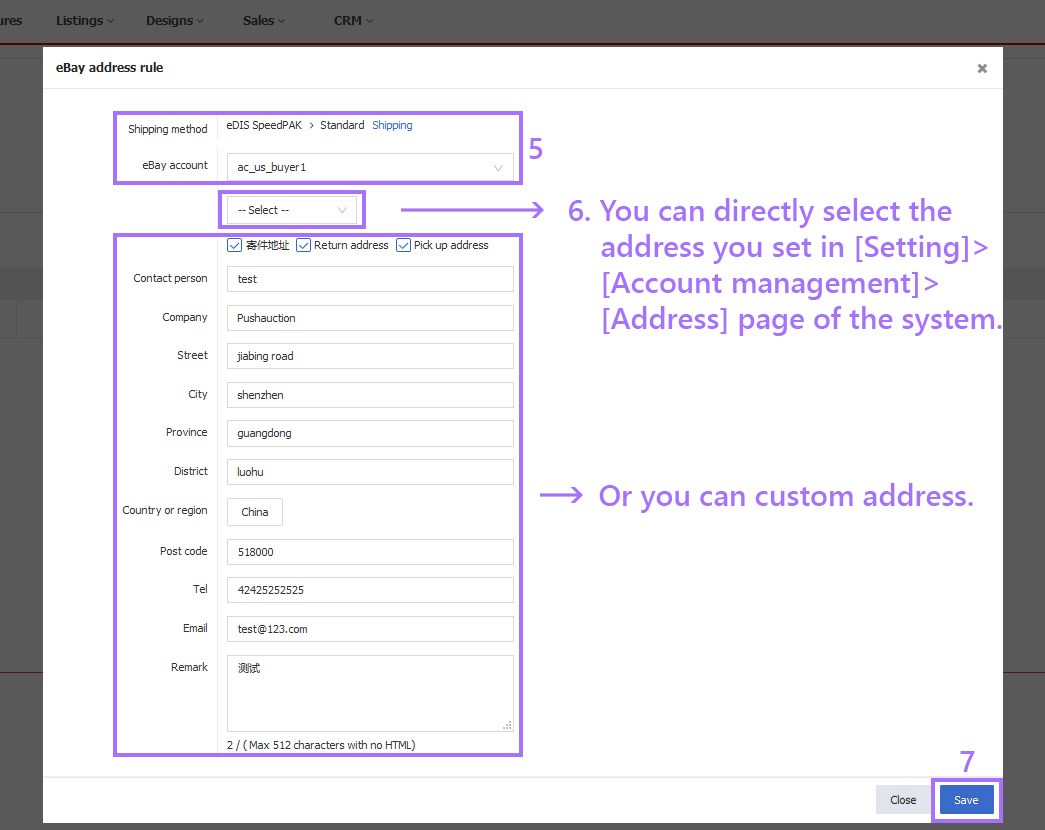Click inside the Remark text area
This screenshot has height=830, width=1045.
click(370, 690)
